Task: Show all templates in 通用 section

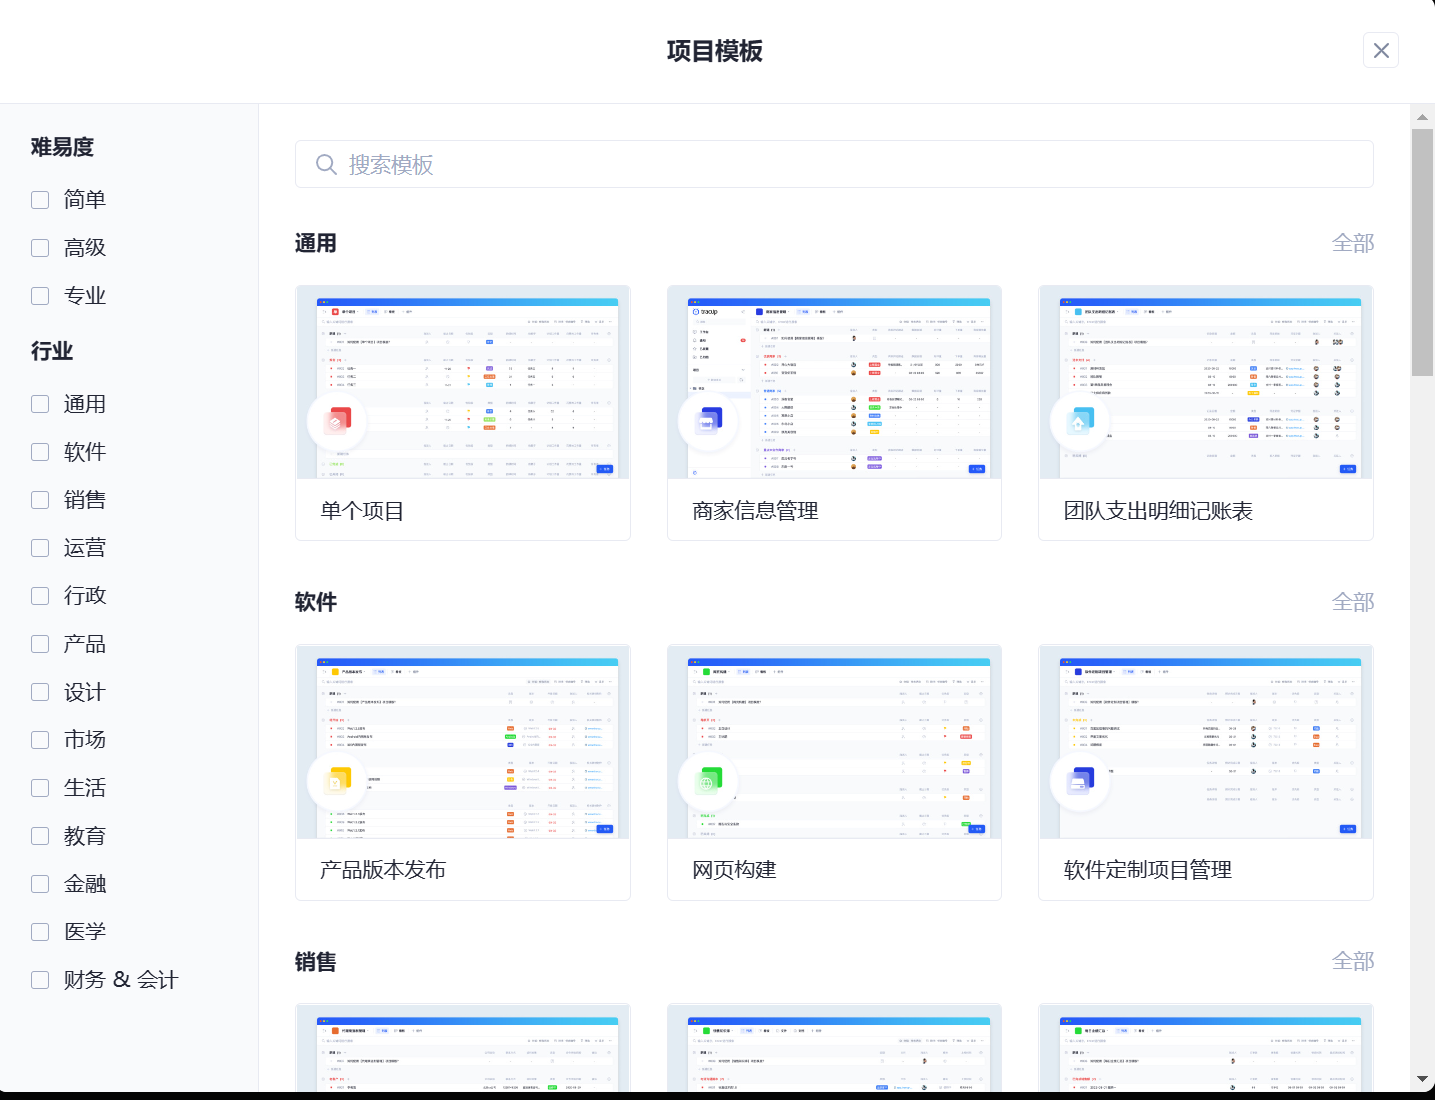Action: pos(1352,243)
